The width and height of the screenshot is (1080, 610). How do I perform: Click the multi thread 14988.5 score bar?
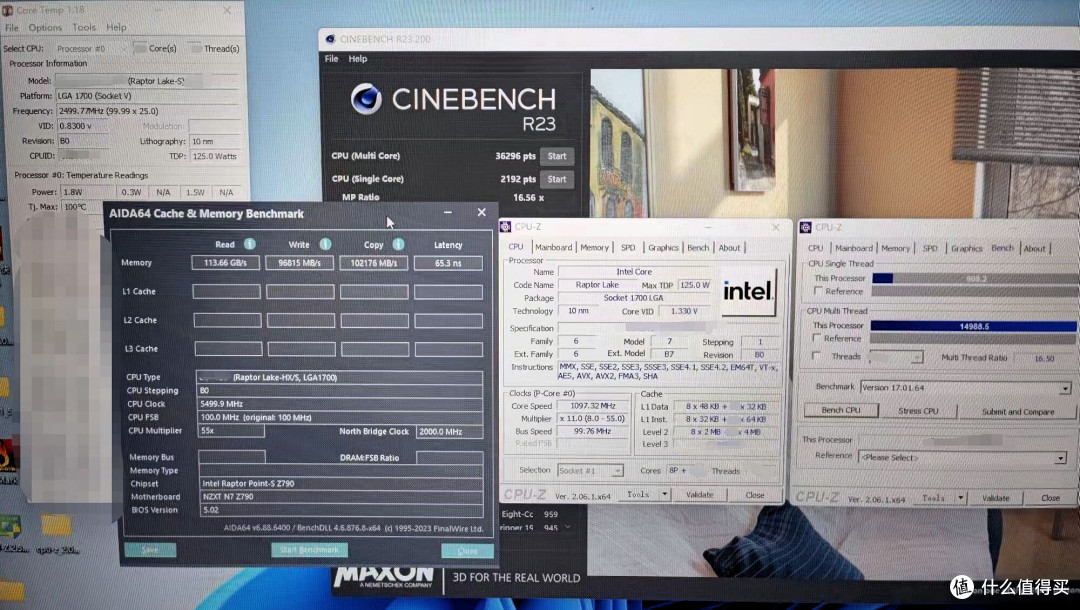click(973, 326)
